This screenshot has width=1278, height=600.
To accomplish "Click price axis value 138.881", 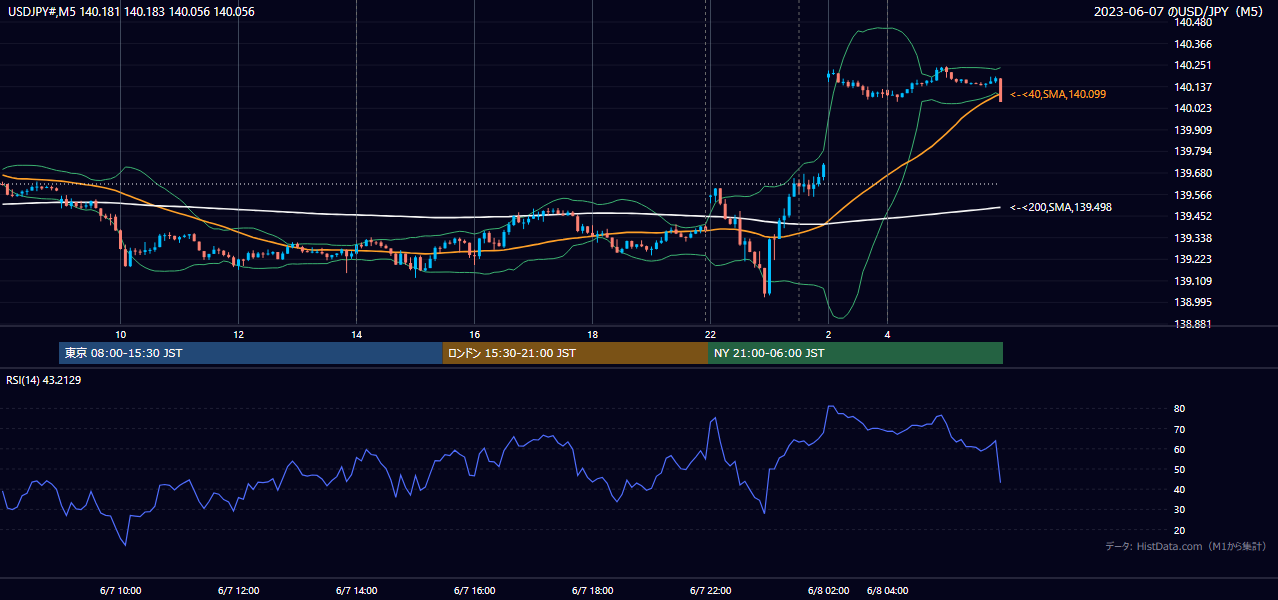I will tap(1191, 324).
